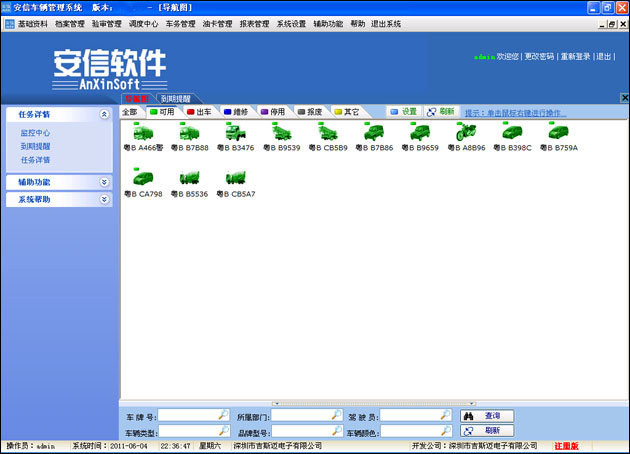Screen dimensions: 630x454
Task: Click the 更改密码 link
Action: [540, 57]
